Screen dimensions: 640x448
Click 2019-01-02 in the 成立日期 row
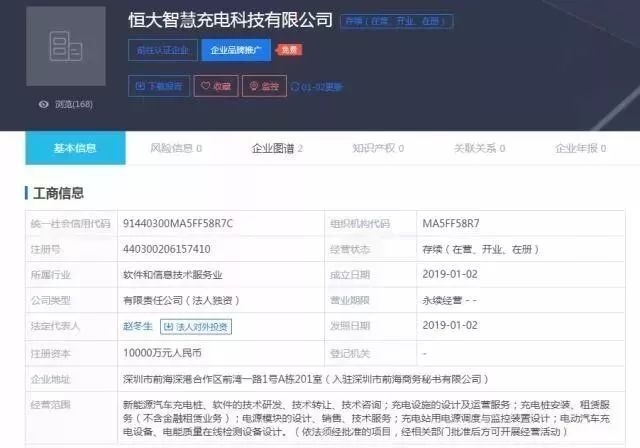click(450, 274)
